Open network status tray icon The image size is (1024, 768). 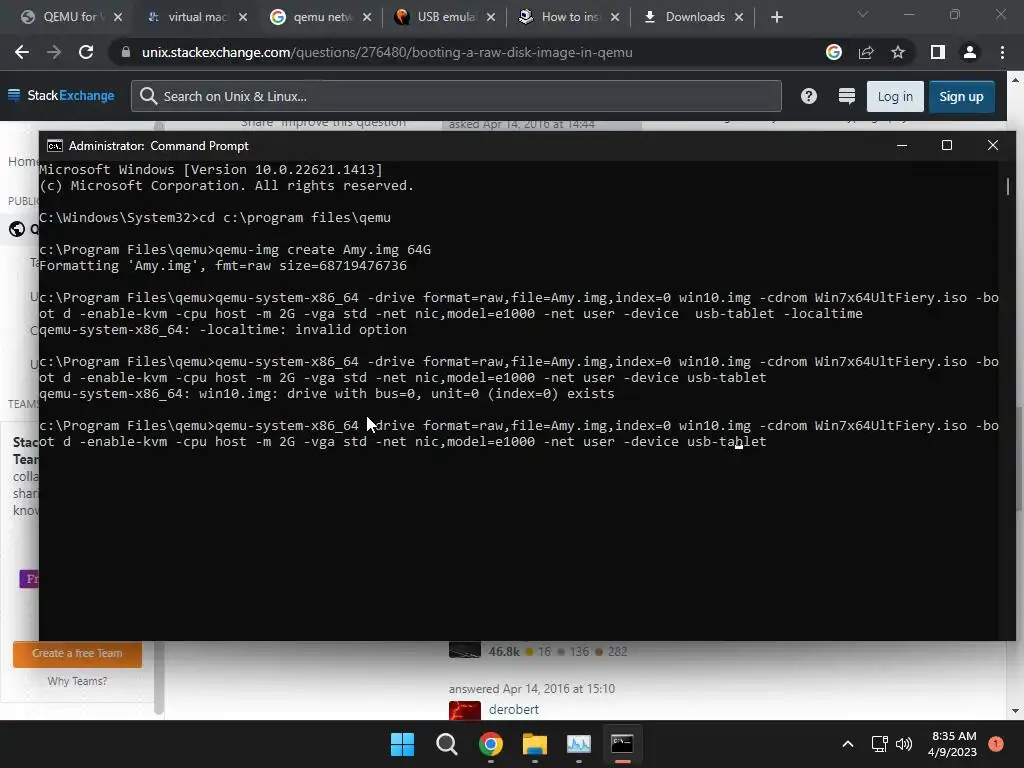point(879,744)
